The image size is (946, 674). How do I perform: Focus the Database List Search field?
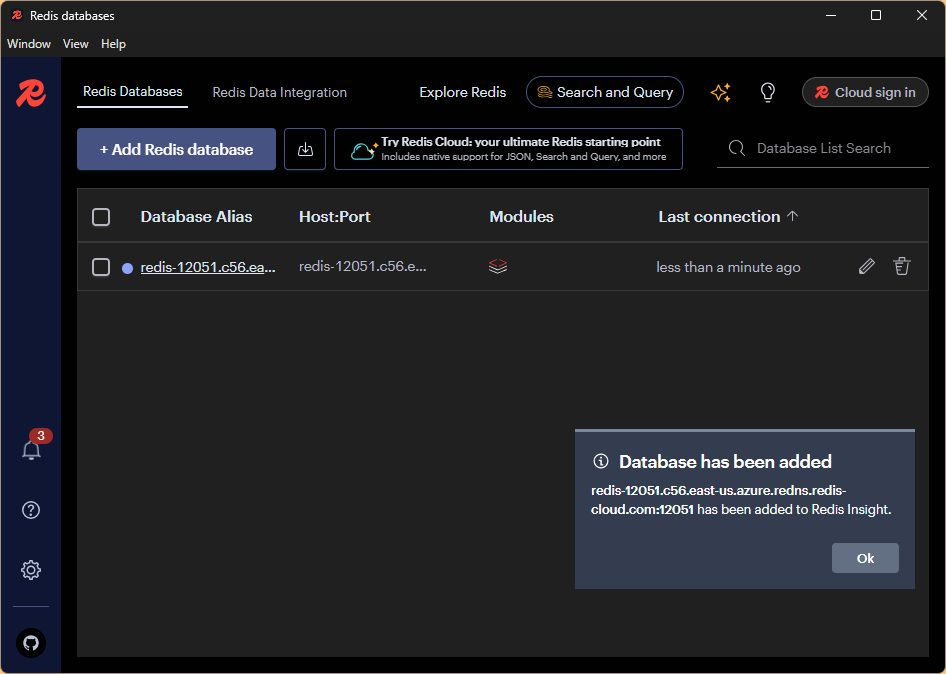823,148
